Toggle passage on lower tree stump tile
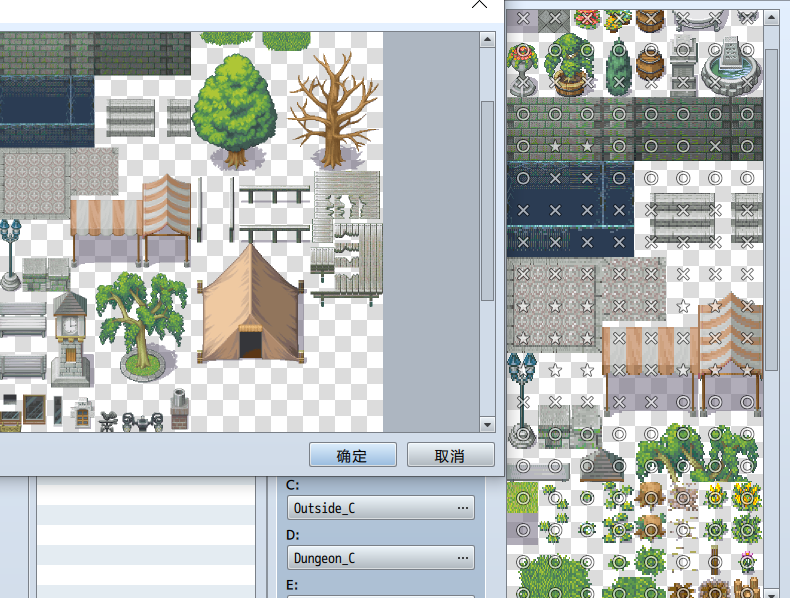Viewport: 790px width, 598px height. (x=651, y=530)
